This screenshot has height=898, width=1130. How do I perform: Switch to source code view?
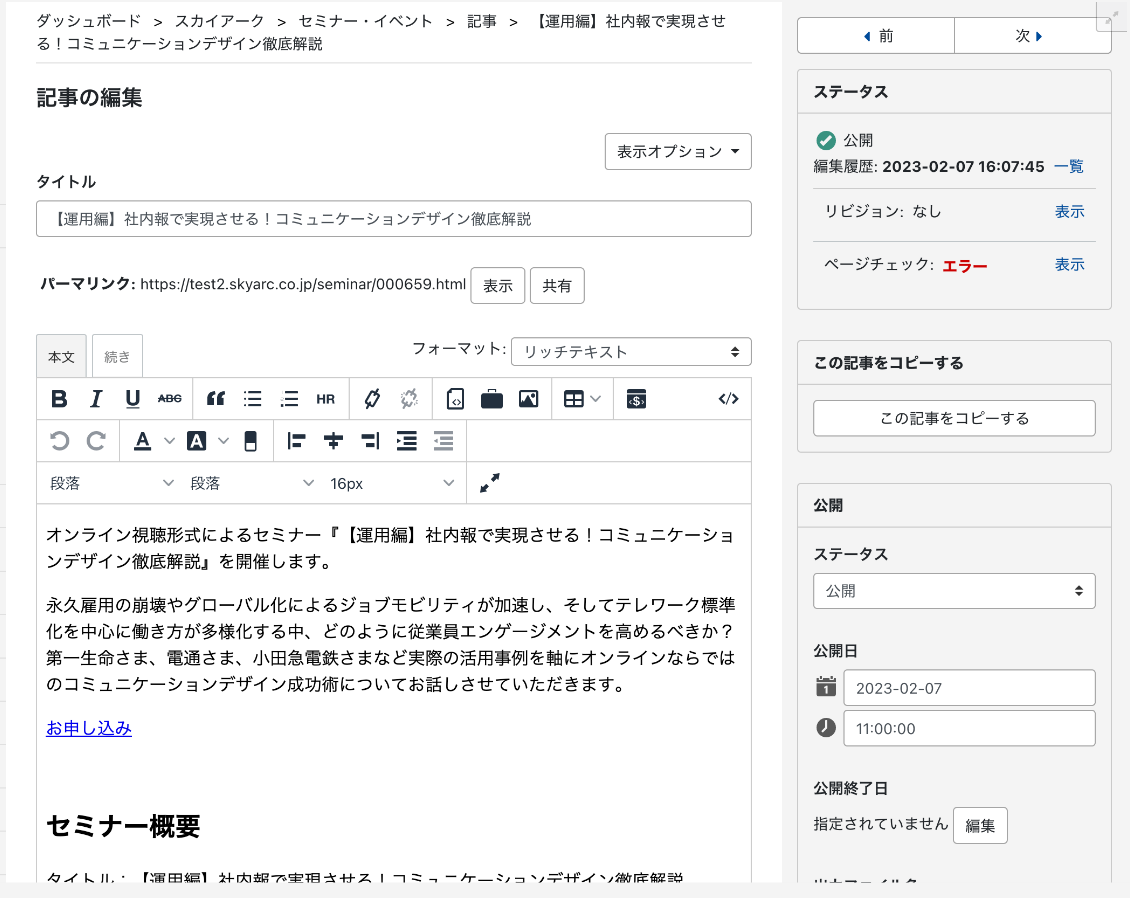pos(728,399)
